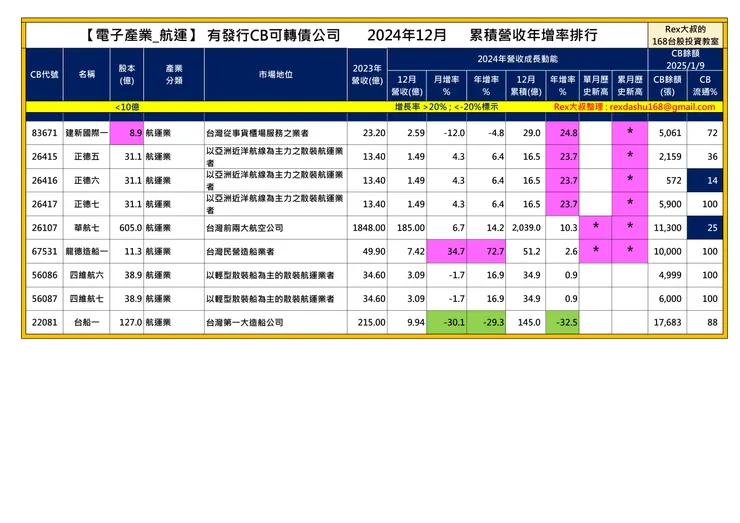
Task: Select the green -32.5 cumulative growth cell
Action: coord(563,322)
